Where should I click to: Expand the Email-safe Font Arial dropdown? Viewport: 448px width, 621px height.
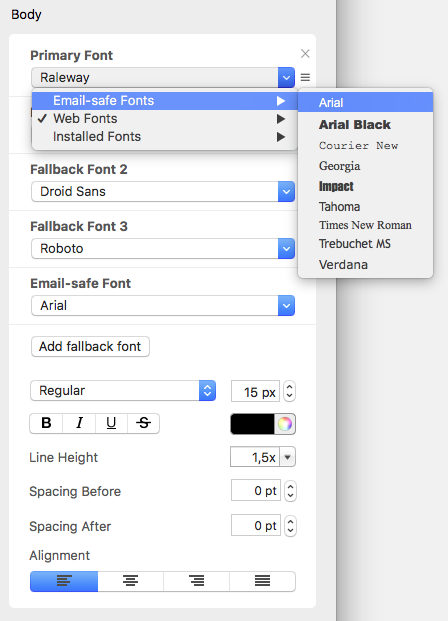163,306
